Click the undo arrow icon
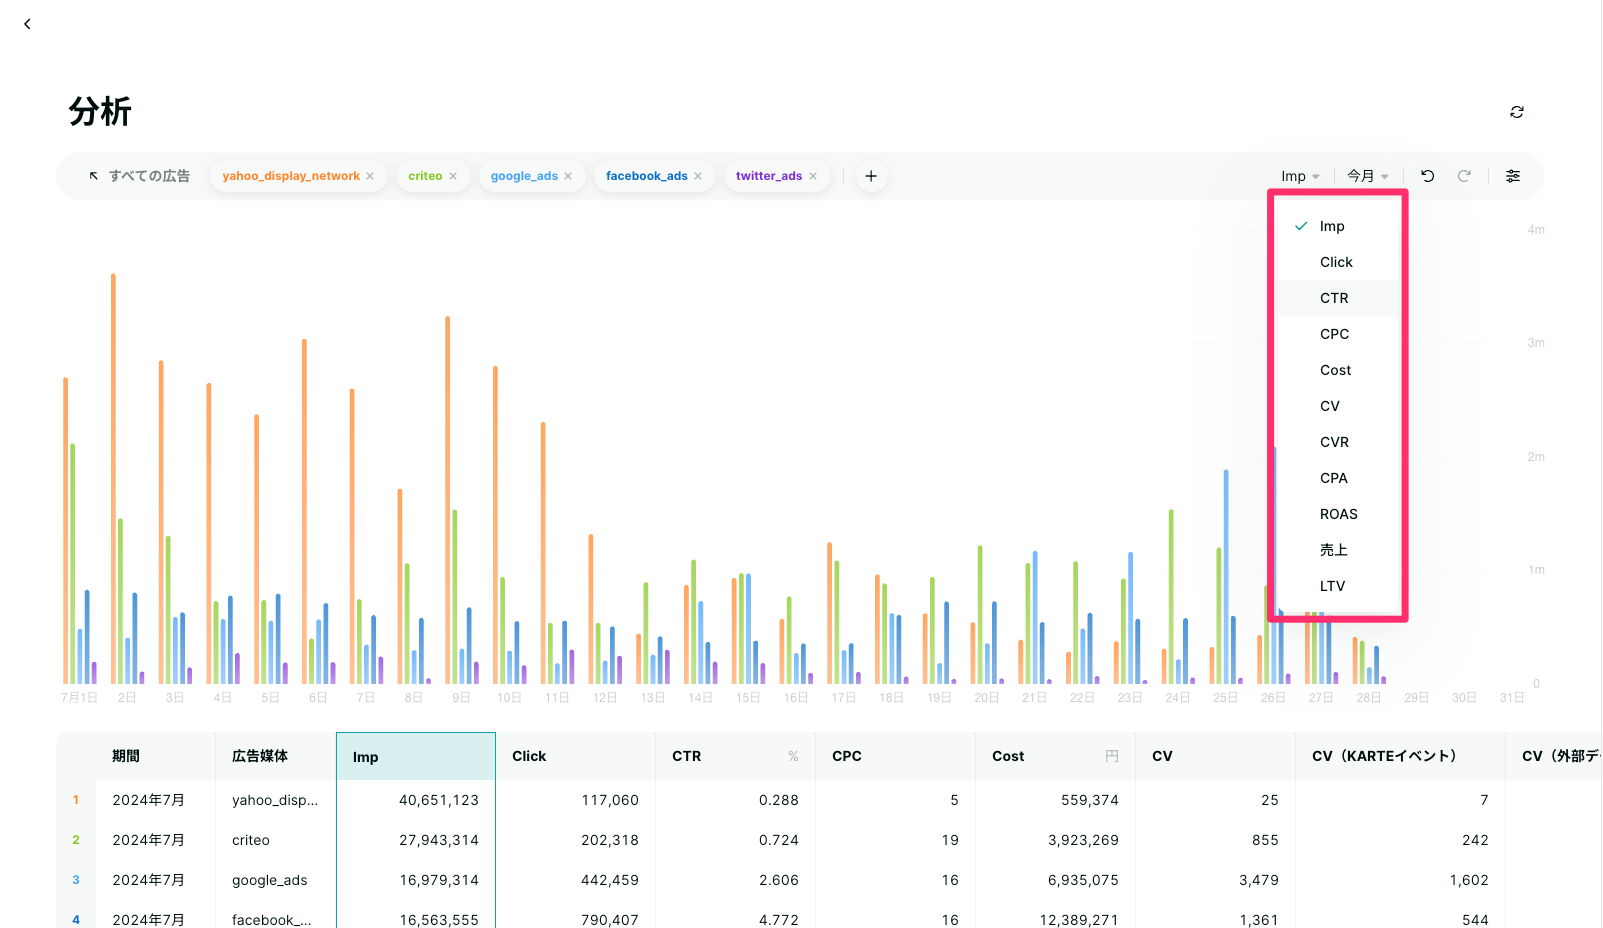This screenshot has height=928, width=1603. pyautogui.click(x=1428, y=176)
